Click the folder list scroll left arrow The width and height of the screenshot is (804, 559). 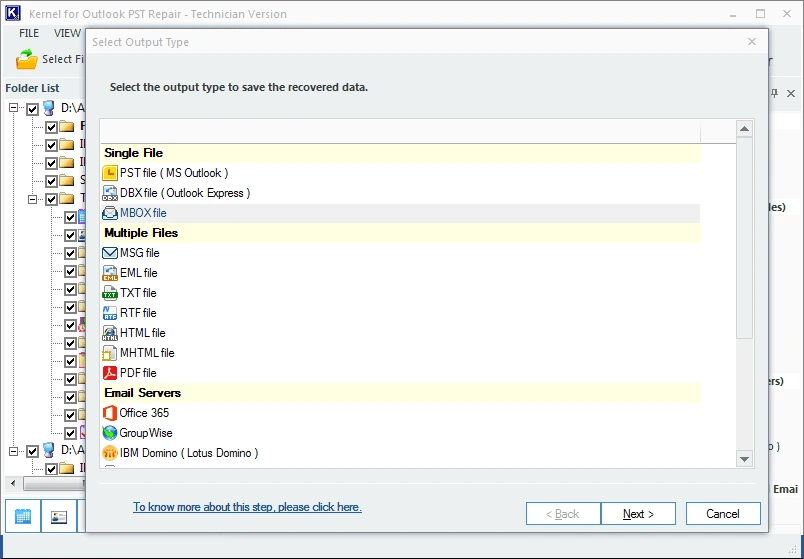pyautogui.click(x=13, y=483)
